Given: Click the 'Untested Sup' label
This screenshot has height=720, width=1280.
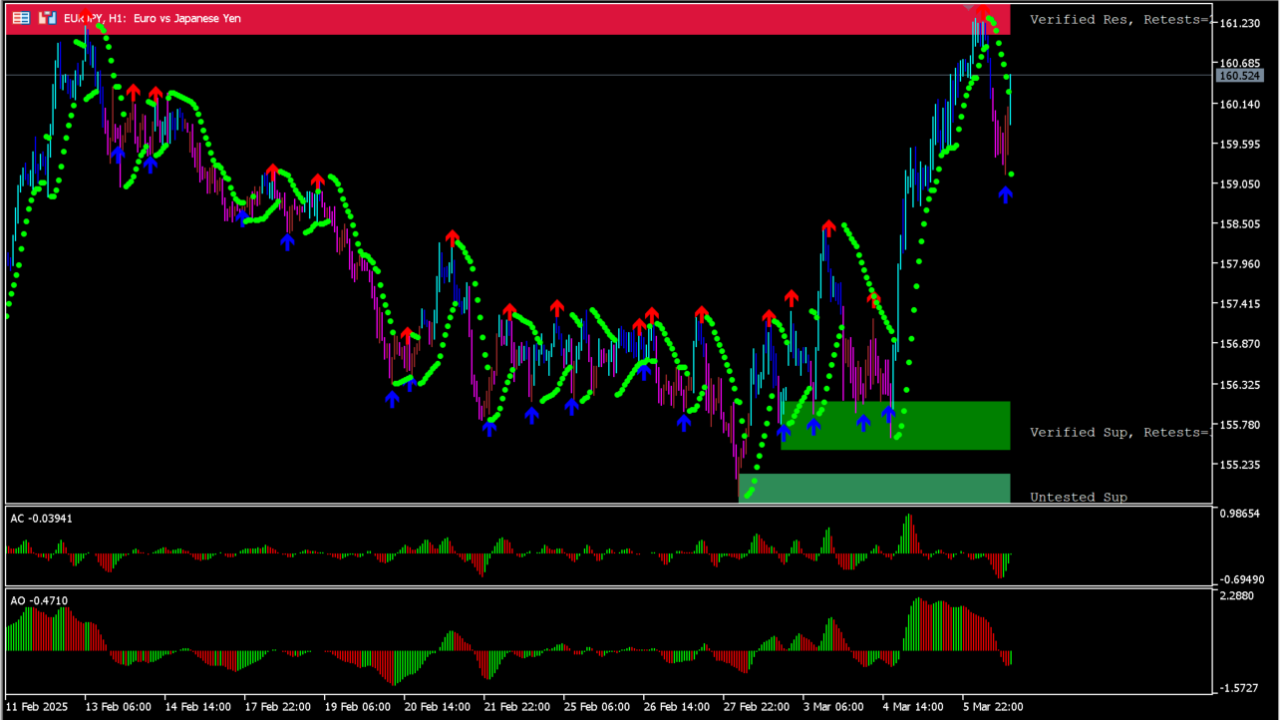Looking at the screenshot, I should coord(1079,497).
